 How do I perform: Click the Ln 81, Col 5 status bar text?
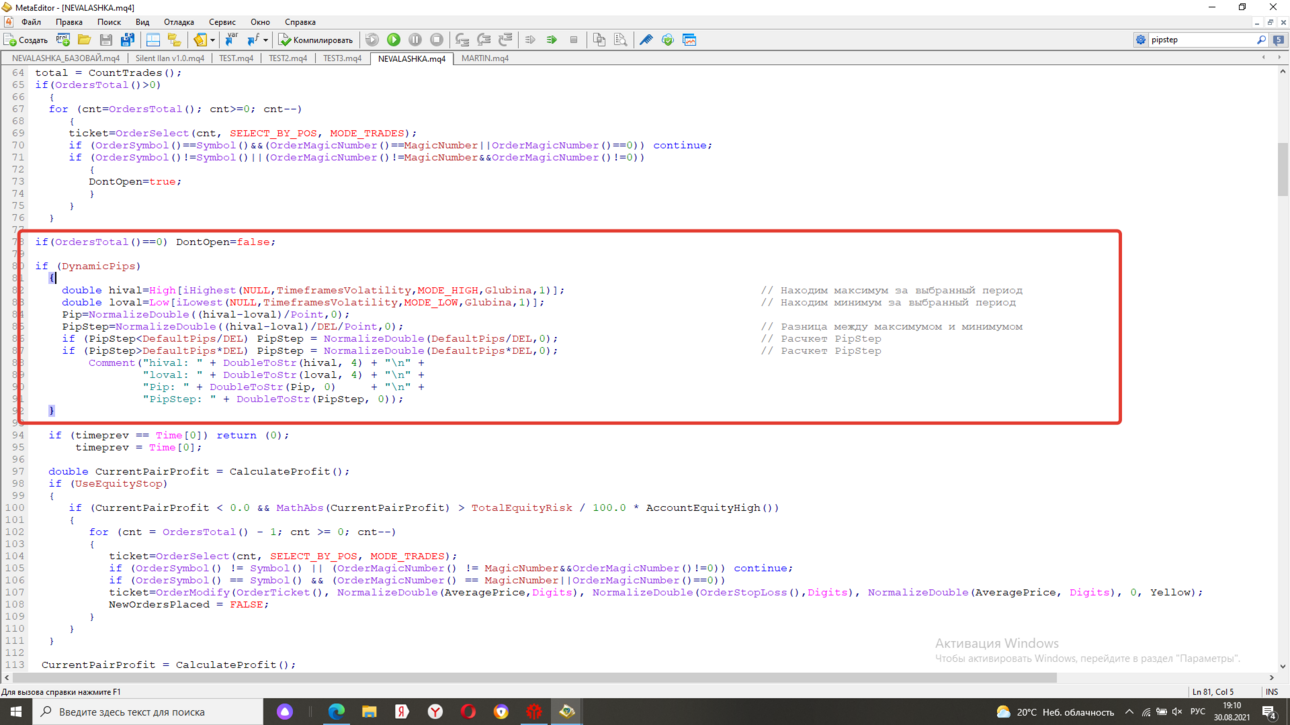pyautogui.click(x=1212, y=692)
